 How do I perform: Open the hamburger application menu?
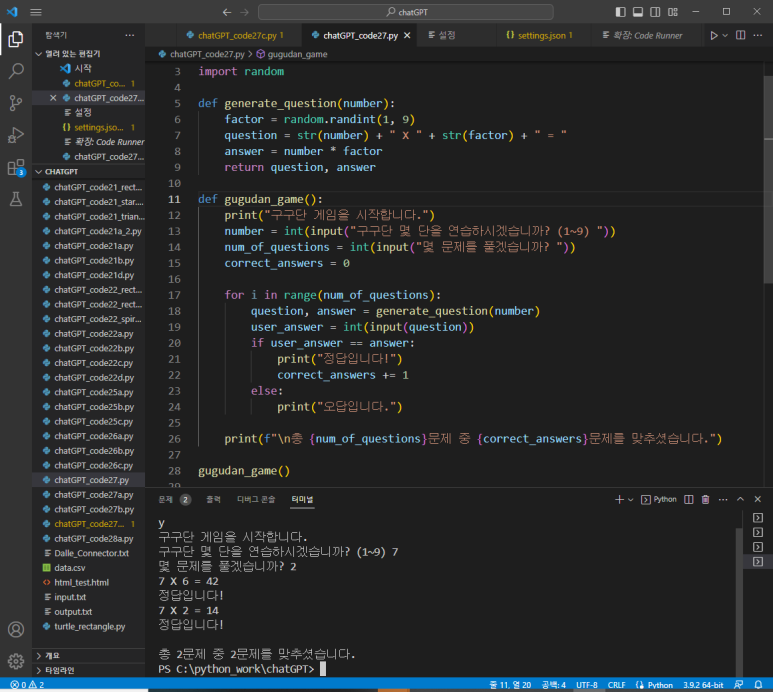point(36,12)
